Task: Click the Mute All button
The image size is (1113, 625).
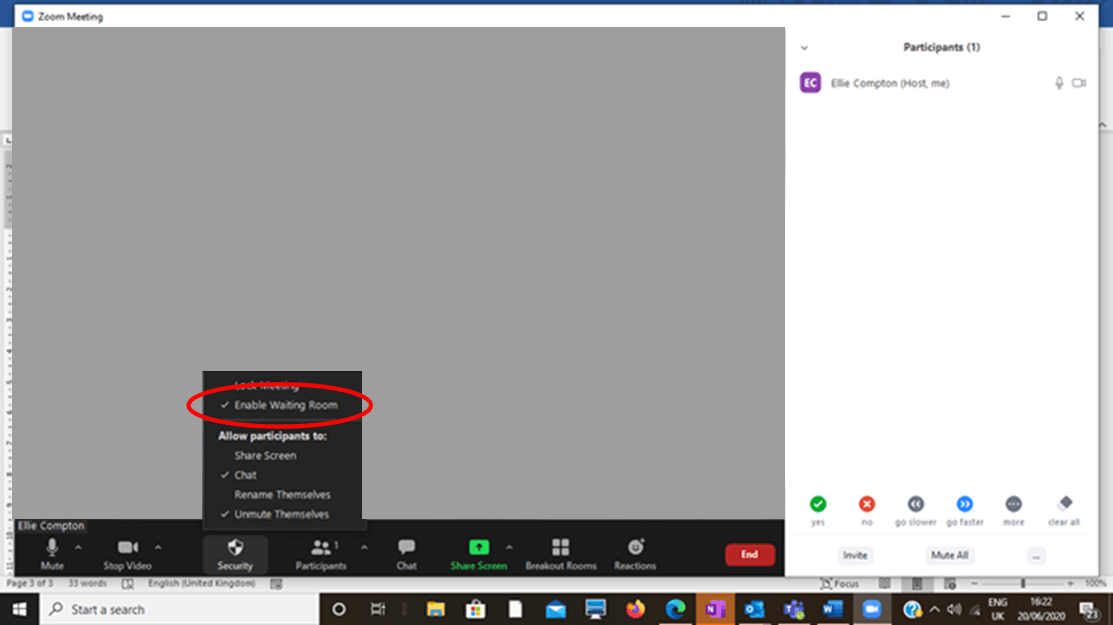Action: (949, 555)
